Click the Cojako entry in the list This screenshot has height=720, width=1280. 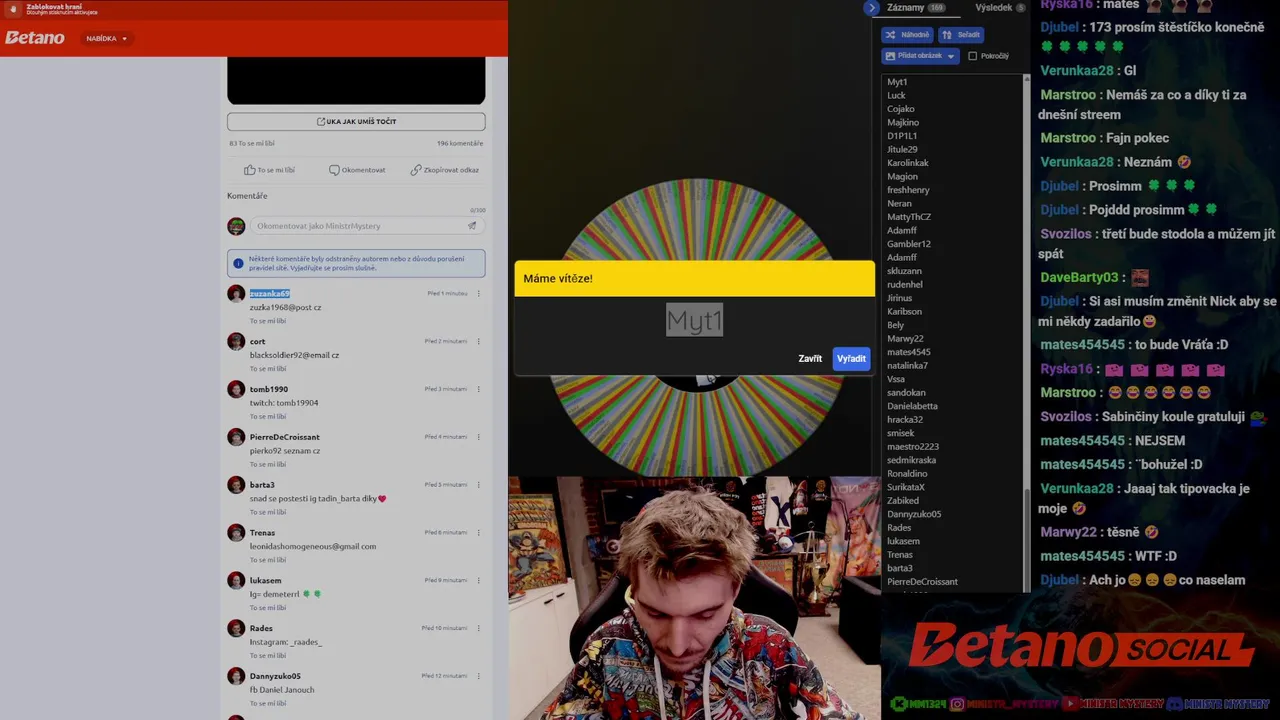click(901, 109)
